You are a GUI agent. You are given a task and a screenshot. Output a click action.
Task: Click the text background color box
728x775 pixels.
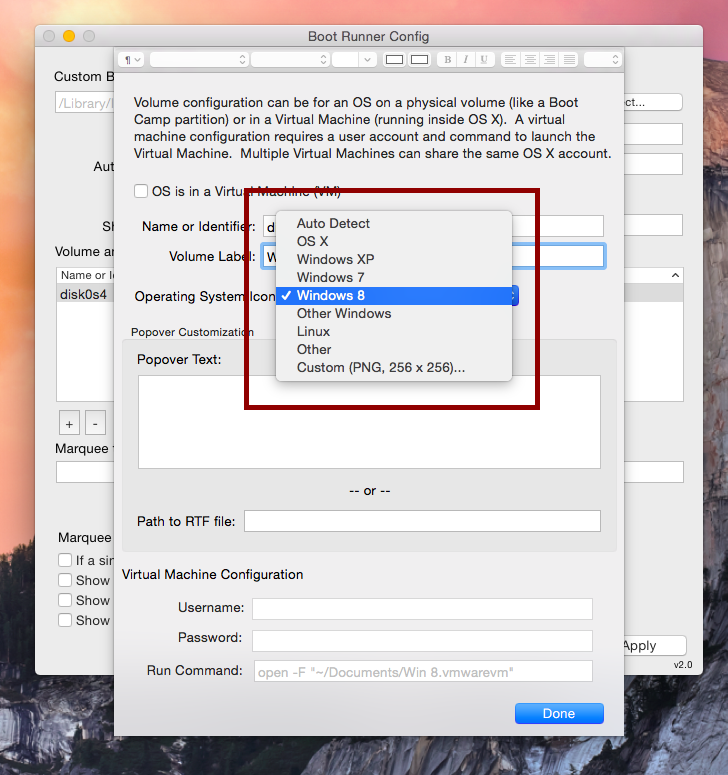[420, 60]
